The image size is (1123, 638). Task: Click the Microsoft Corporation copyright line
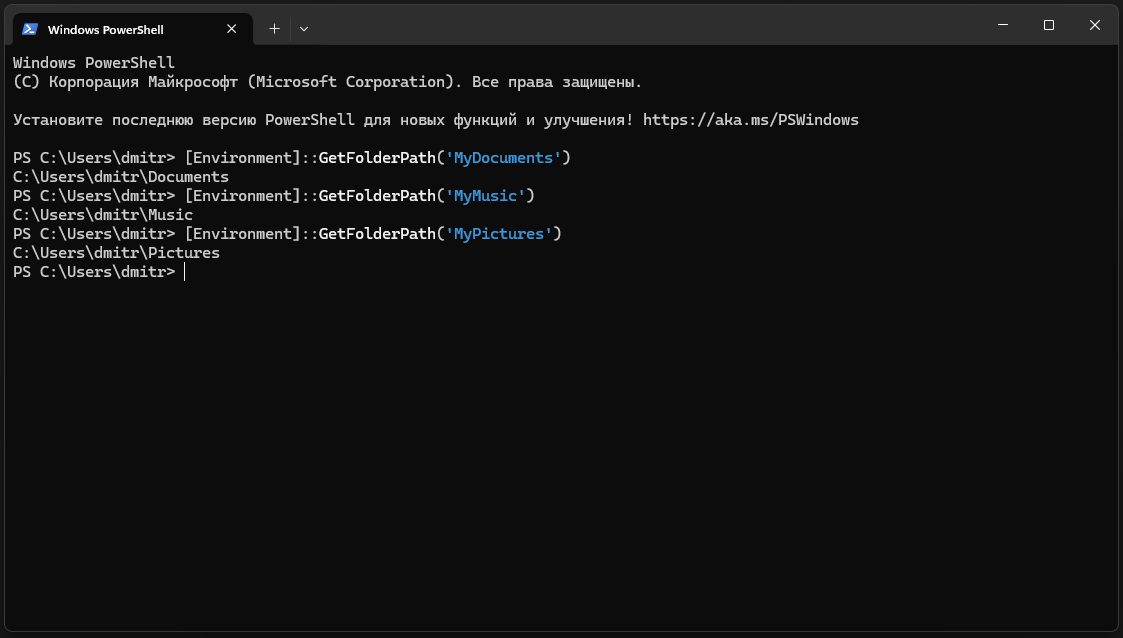point(327,82)
